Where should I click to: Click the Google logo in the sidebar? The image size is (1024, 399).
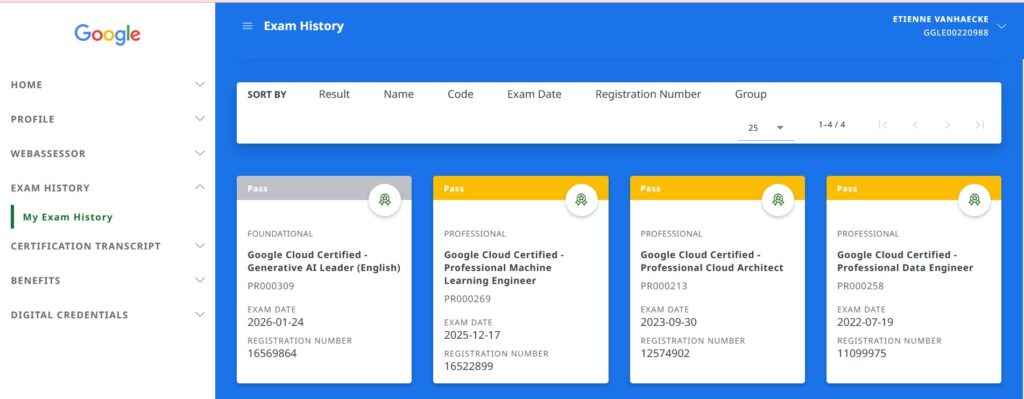[107, 35]
